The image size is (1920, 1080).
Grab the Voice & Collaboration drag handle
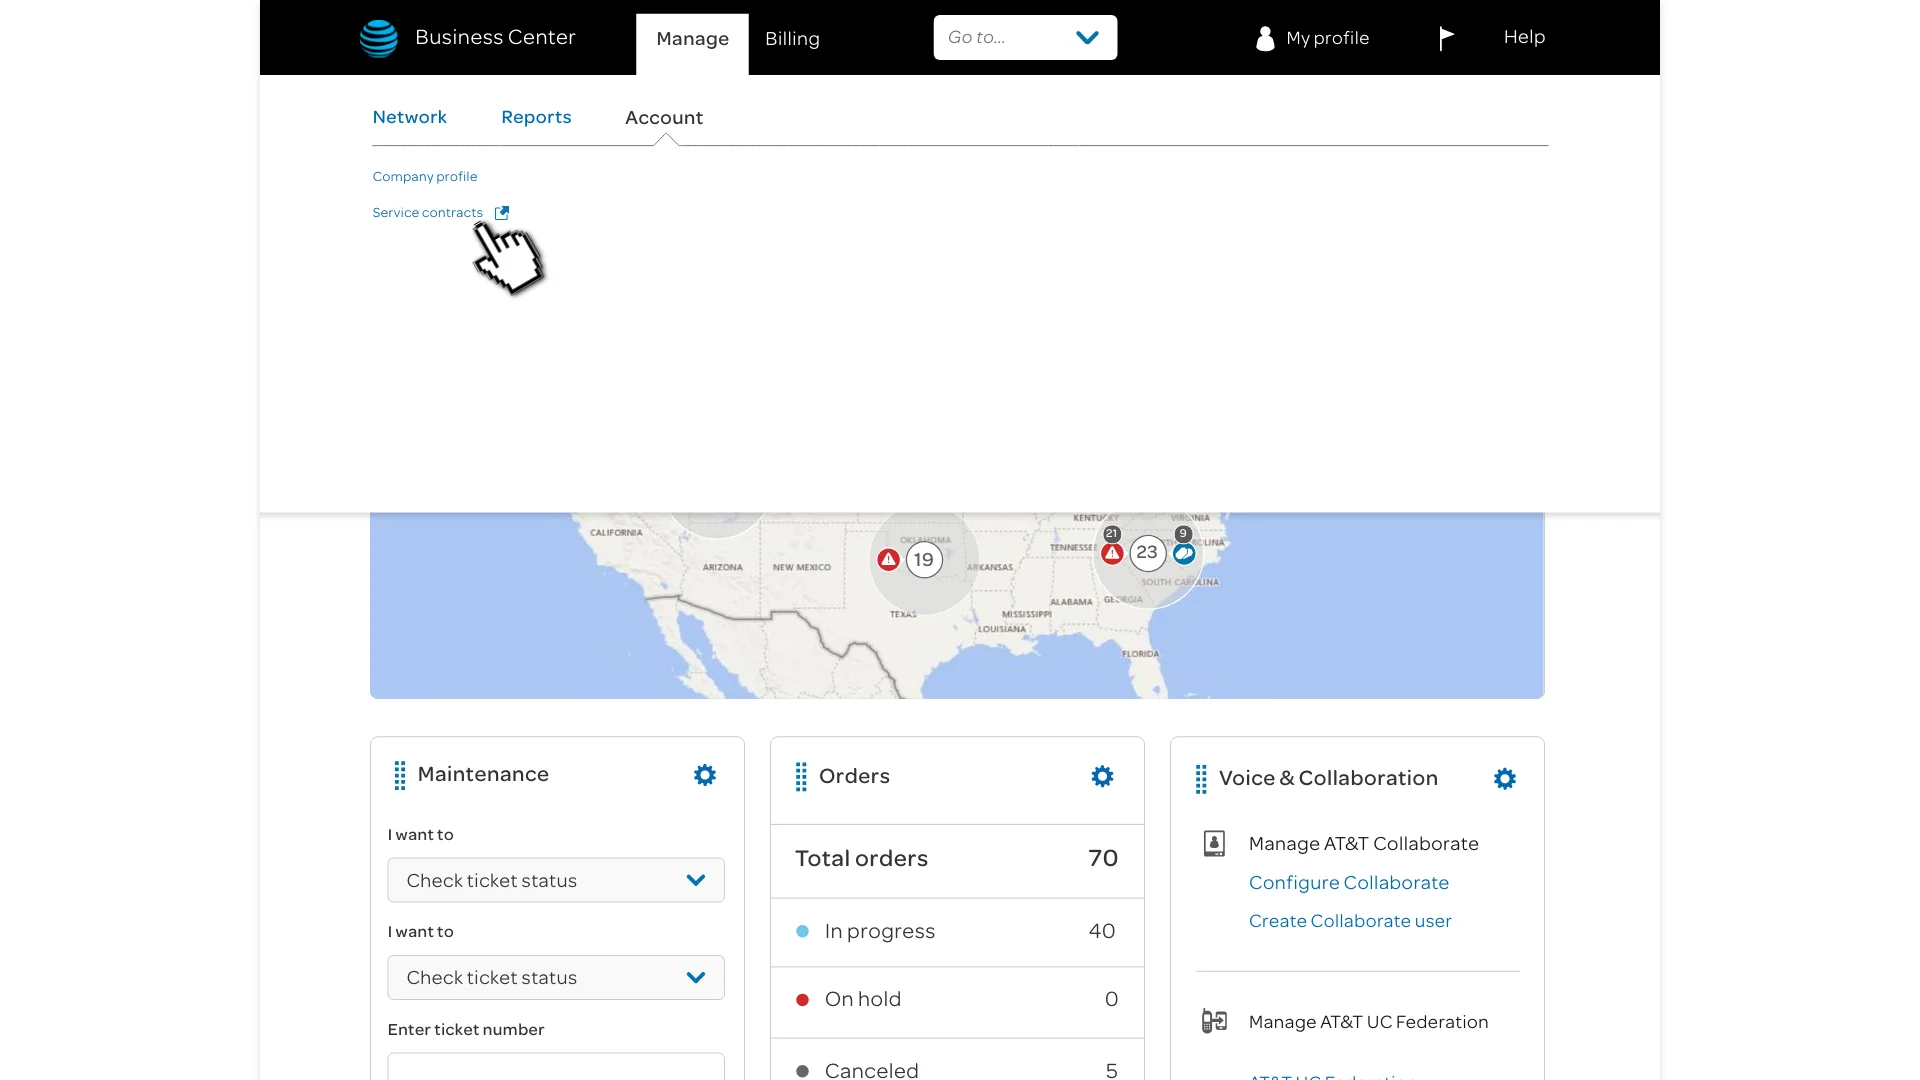[1201, 779]
